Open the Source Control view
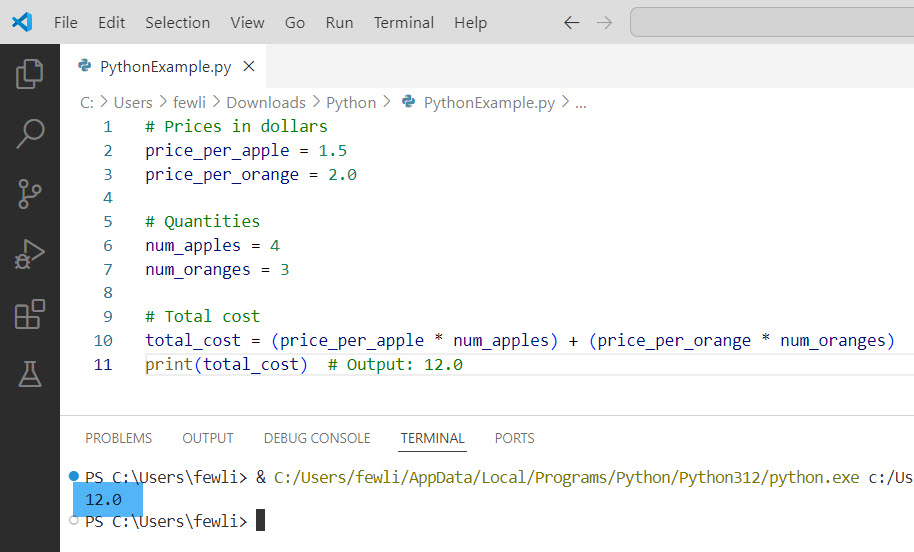Viewport: 914px width, 552px height. 30,194
